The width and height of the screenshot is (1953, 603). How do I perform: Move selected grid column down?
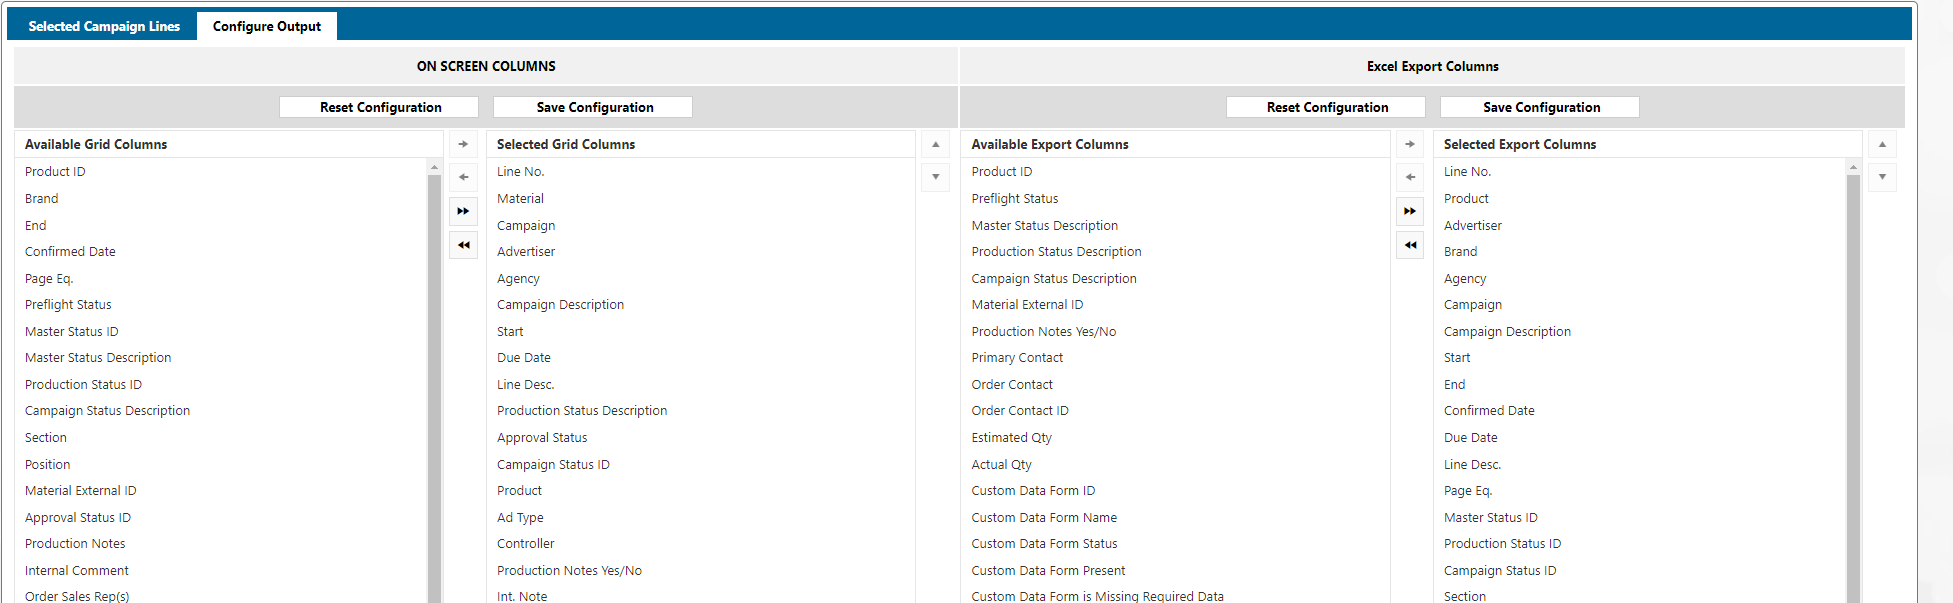click(x=935, y=177)
